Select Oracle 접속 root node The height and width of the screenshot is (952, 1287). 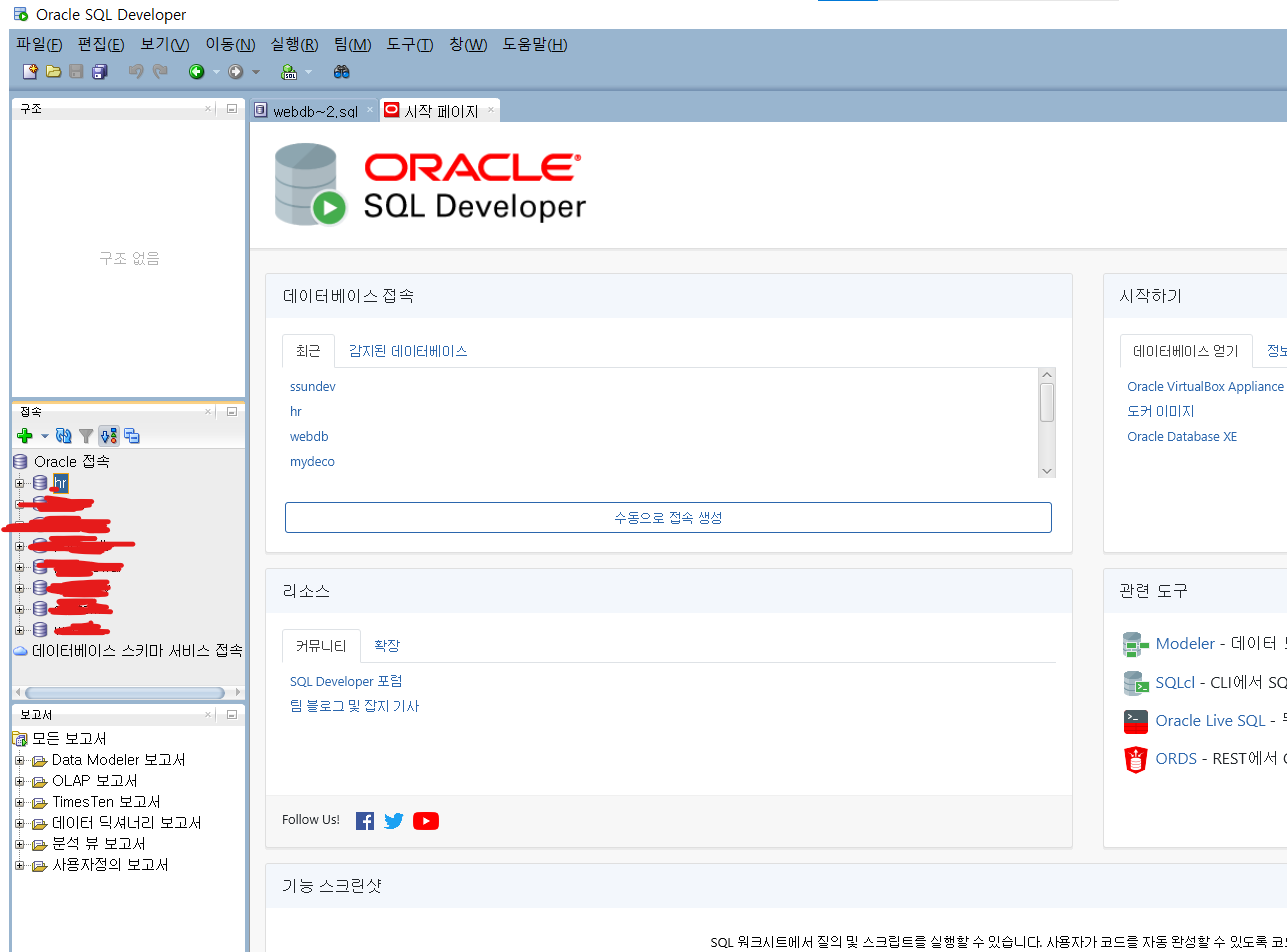point(71,461)
